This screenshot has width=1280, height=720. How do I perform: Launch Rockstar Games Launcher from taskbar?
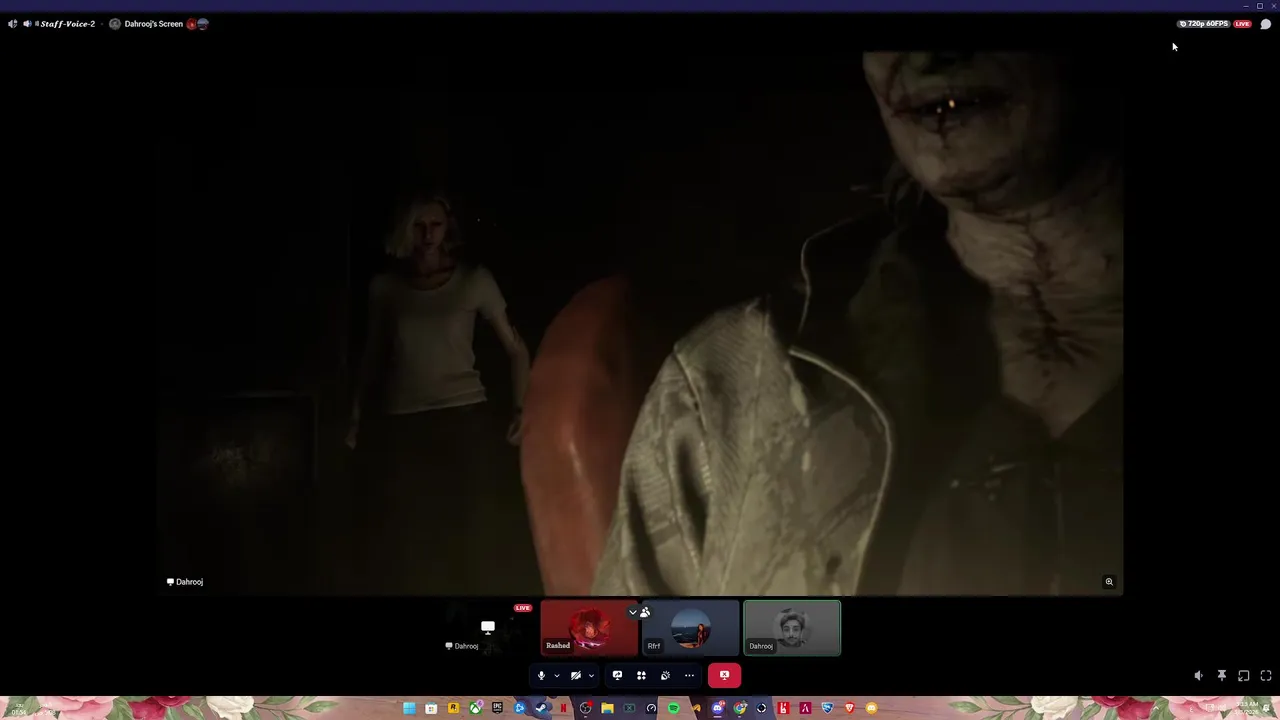coord(453,708)
